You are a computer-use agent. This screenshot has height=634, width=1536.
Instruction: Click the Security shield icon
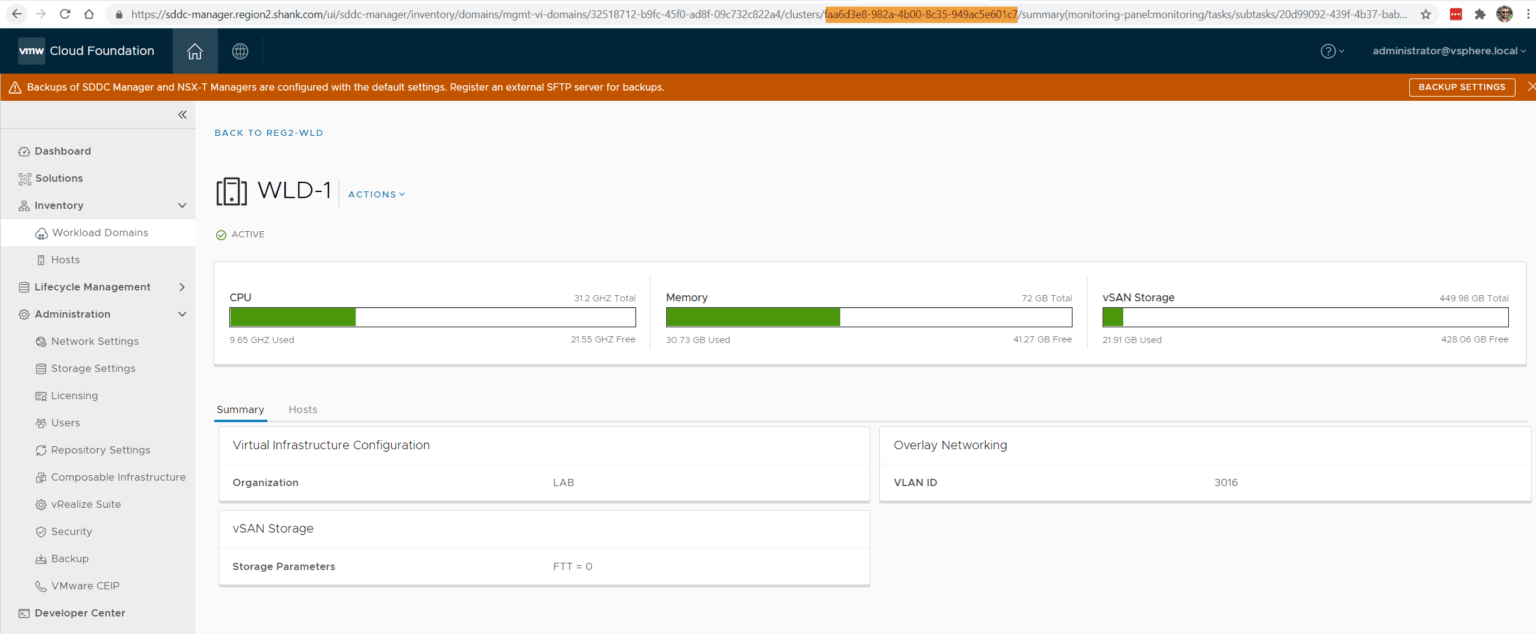point(41,531)
